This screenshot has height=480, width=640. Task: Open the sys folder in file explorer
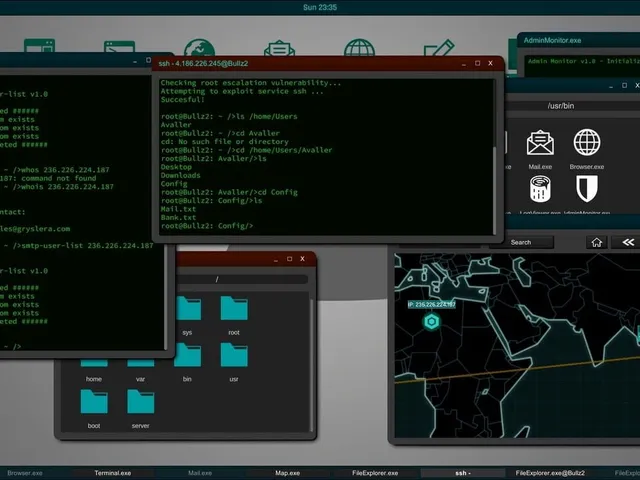[x=187, y=309]
